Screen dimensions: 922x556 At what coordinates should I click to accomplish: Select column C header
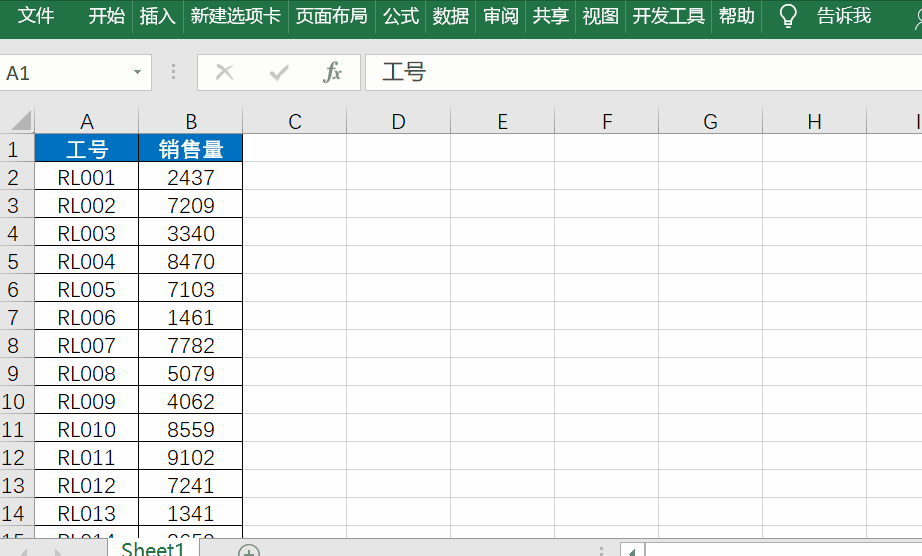(295, 122)
